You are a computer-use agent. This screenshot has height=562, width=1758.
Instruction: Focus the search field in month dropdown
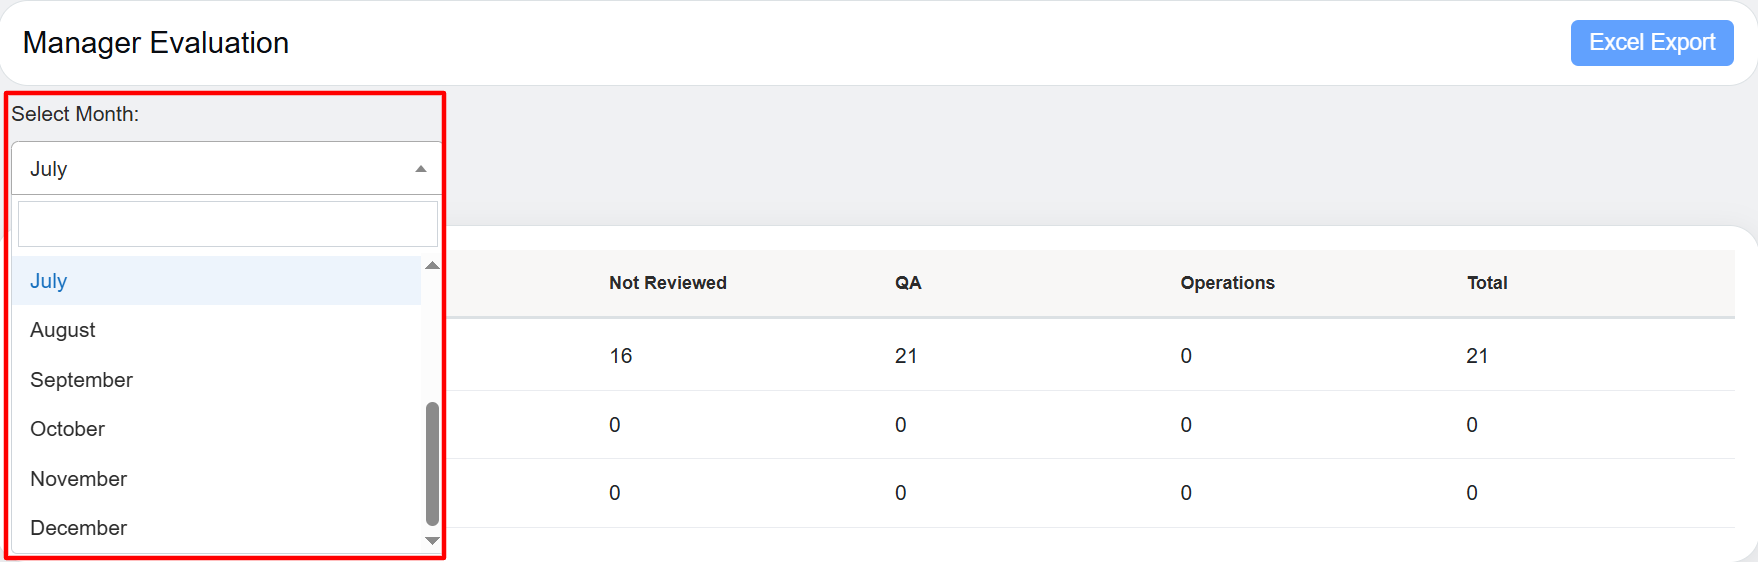coord(227,224)
